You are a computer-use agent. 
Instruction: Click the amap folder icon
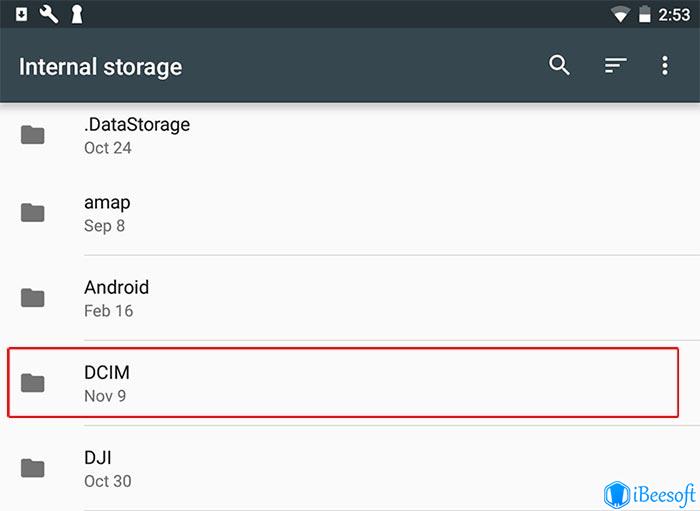(x=33, y=212)
